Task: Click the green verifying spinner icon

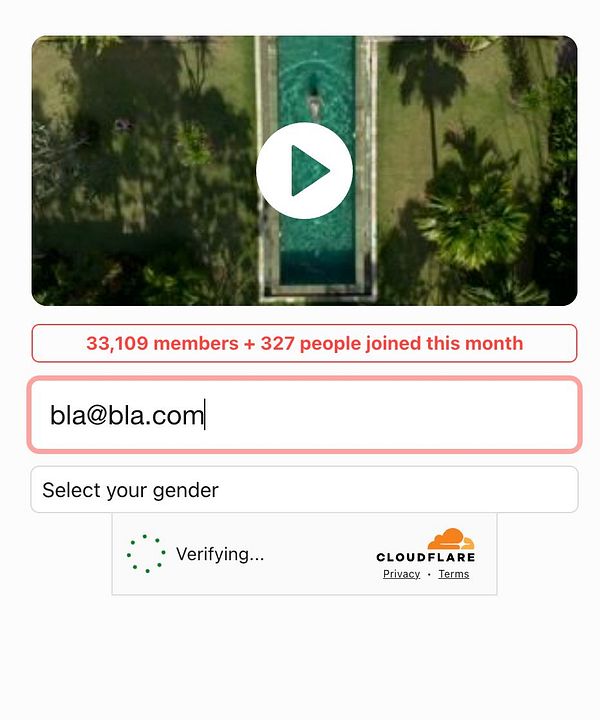Action: click(146, 553)
